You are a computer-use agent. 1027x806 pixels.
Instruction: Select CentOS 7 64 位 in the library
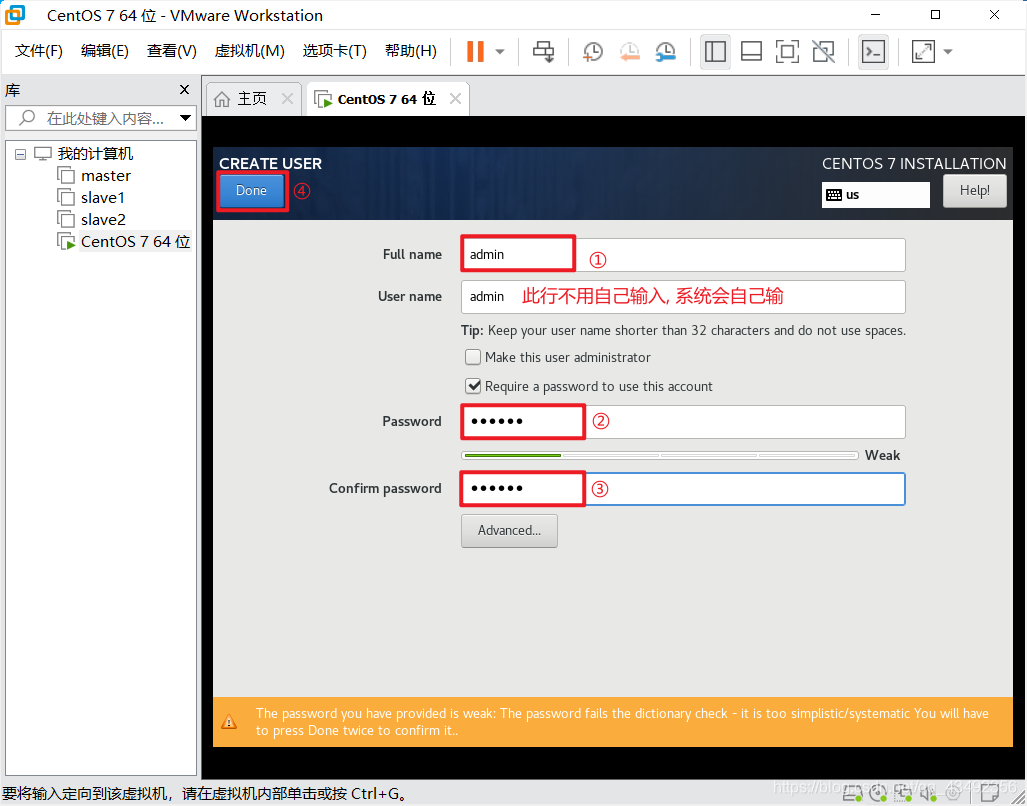(136, 242)
